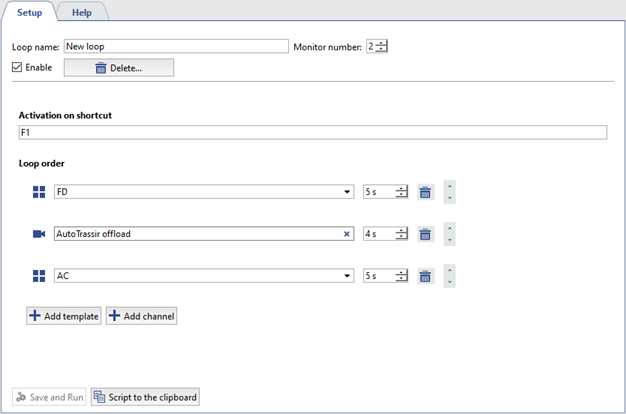
Task: Switch to the Help tab
Action: [81, 12]
